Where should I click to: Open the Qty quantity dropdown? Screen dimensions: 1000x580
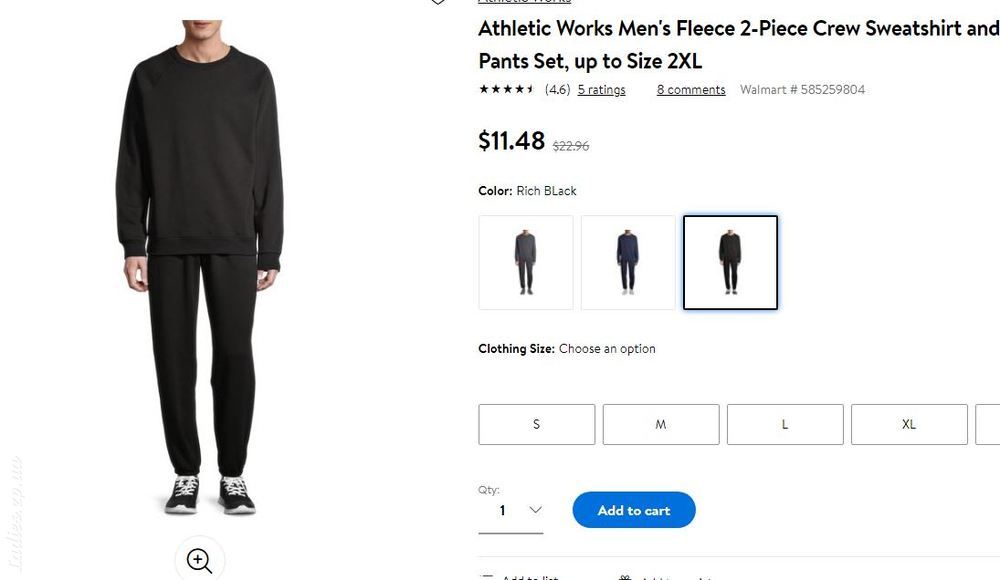[x=511, y=510]
